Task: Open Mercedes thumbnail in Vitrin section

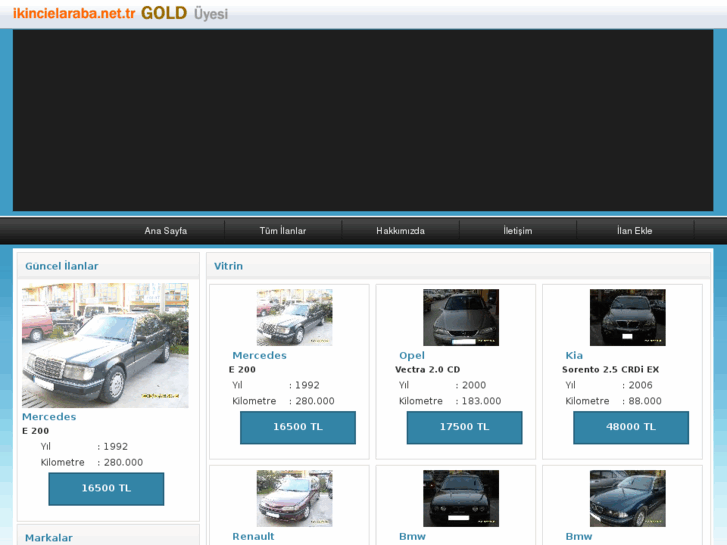Action: coord(294,318)
